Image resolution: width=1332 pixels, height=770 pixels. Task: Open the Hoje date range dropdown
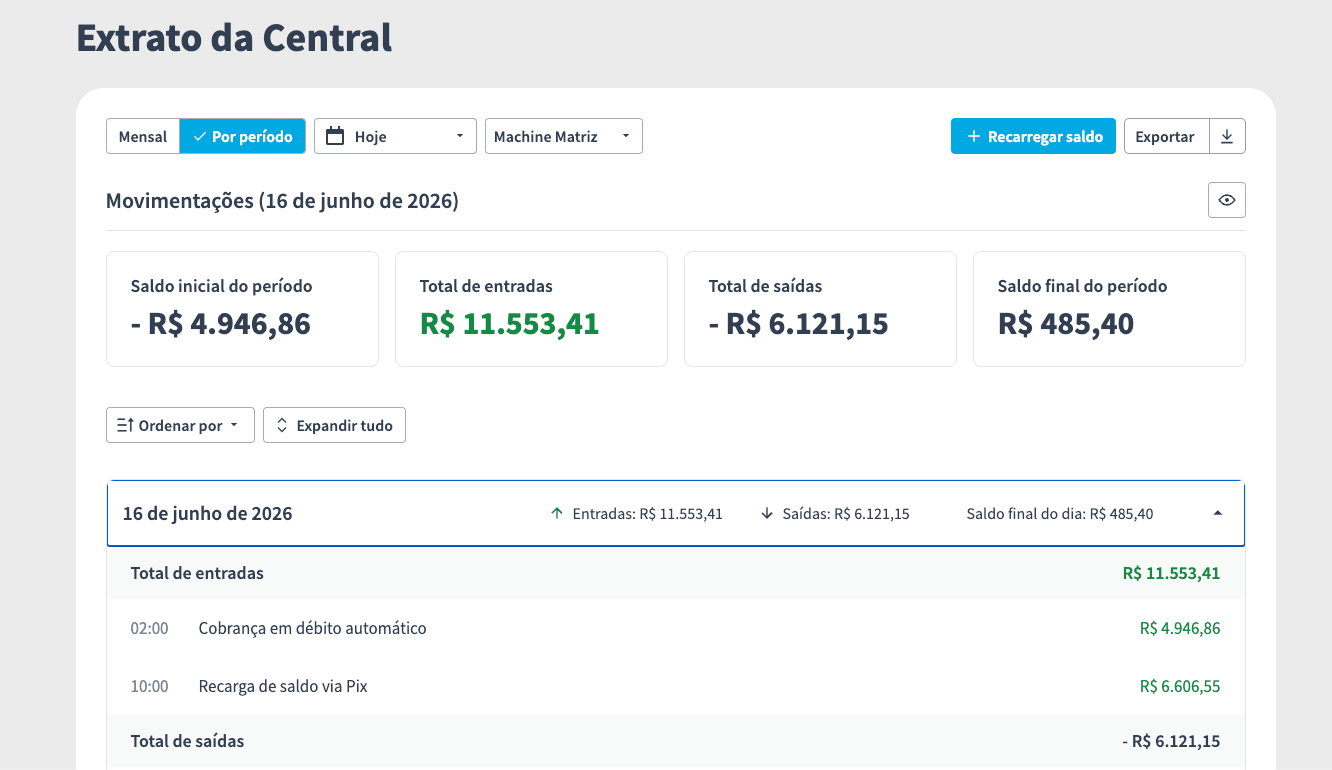[x=395, y=137]
